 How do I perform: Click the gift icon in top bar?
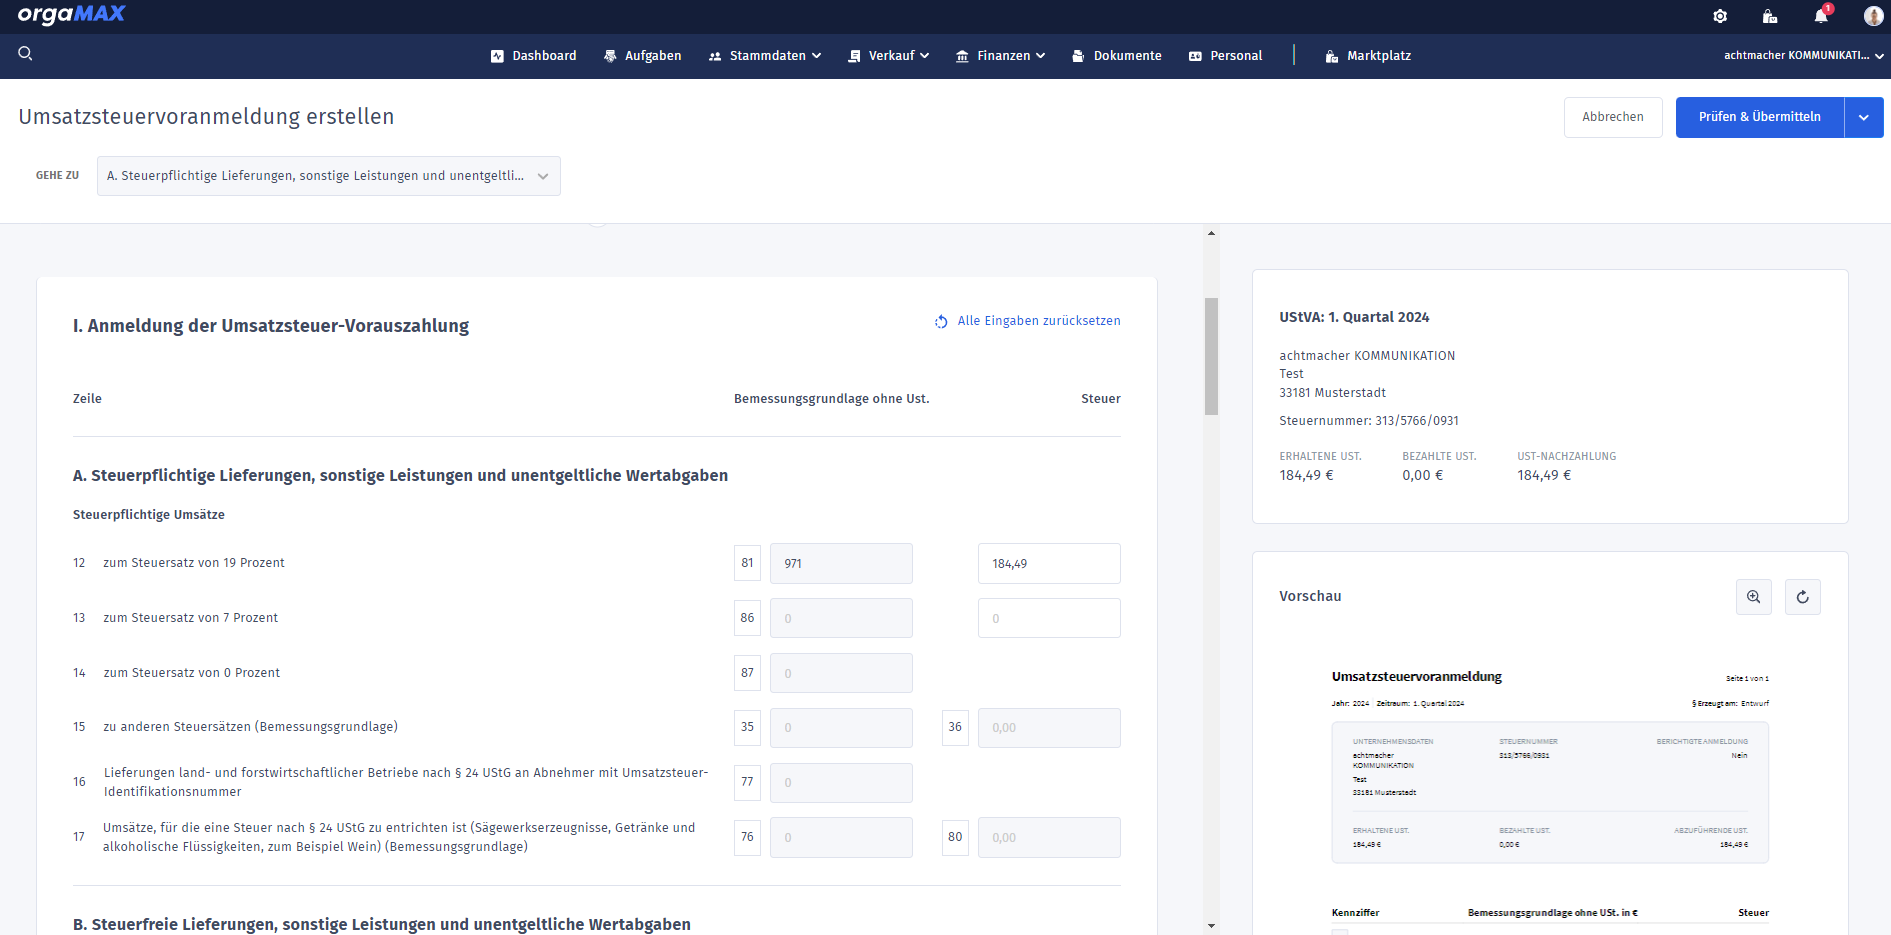[1769, 16]
